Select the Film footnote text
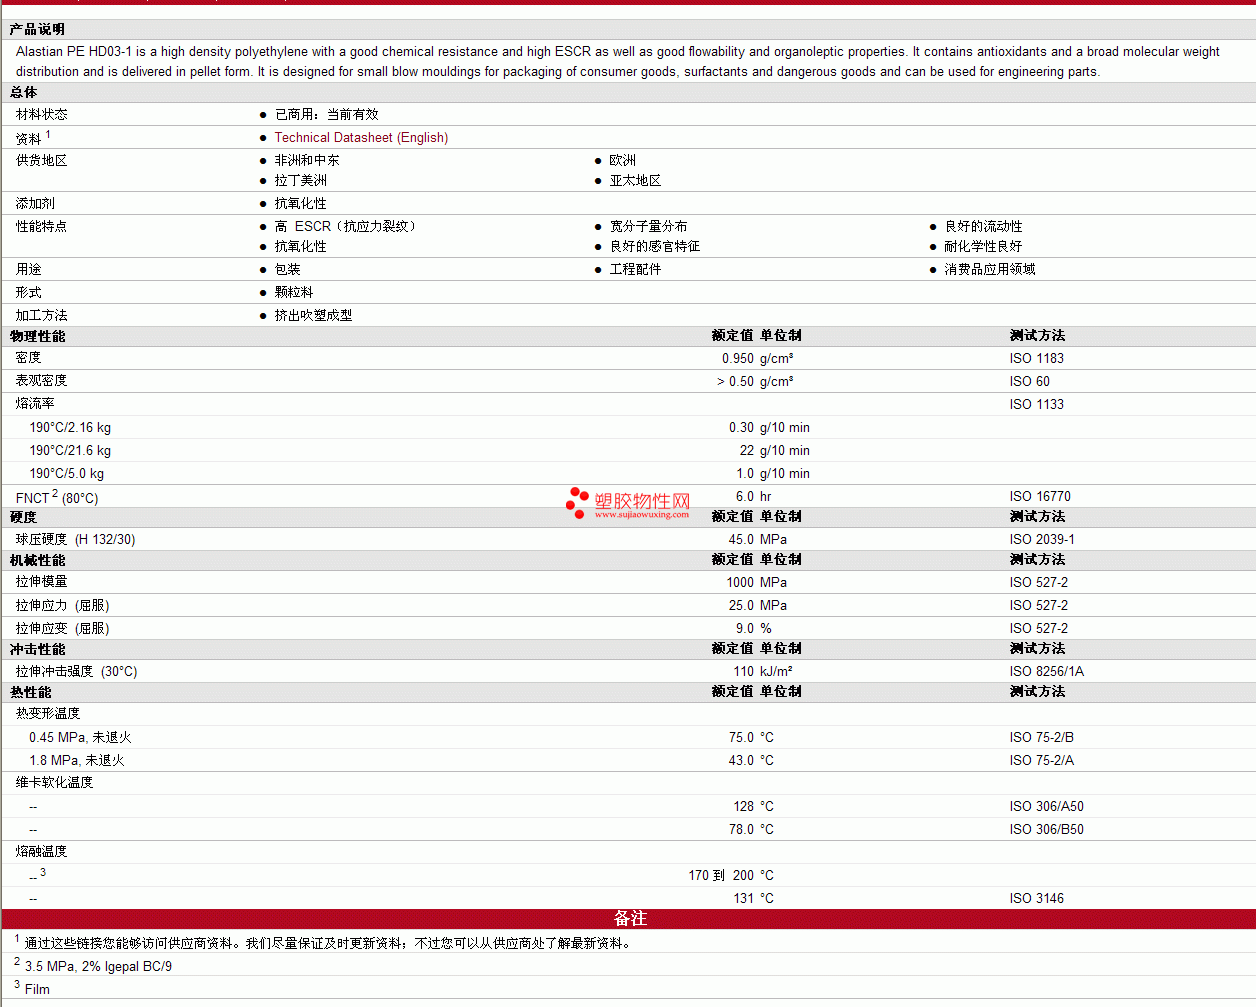The image size is (1256, 1007). coord(37,990)
